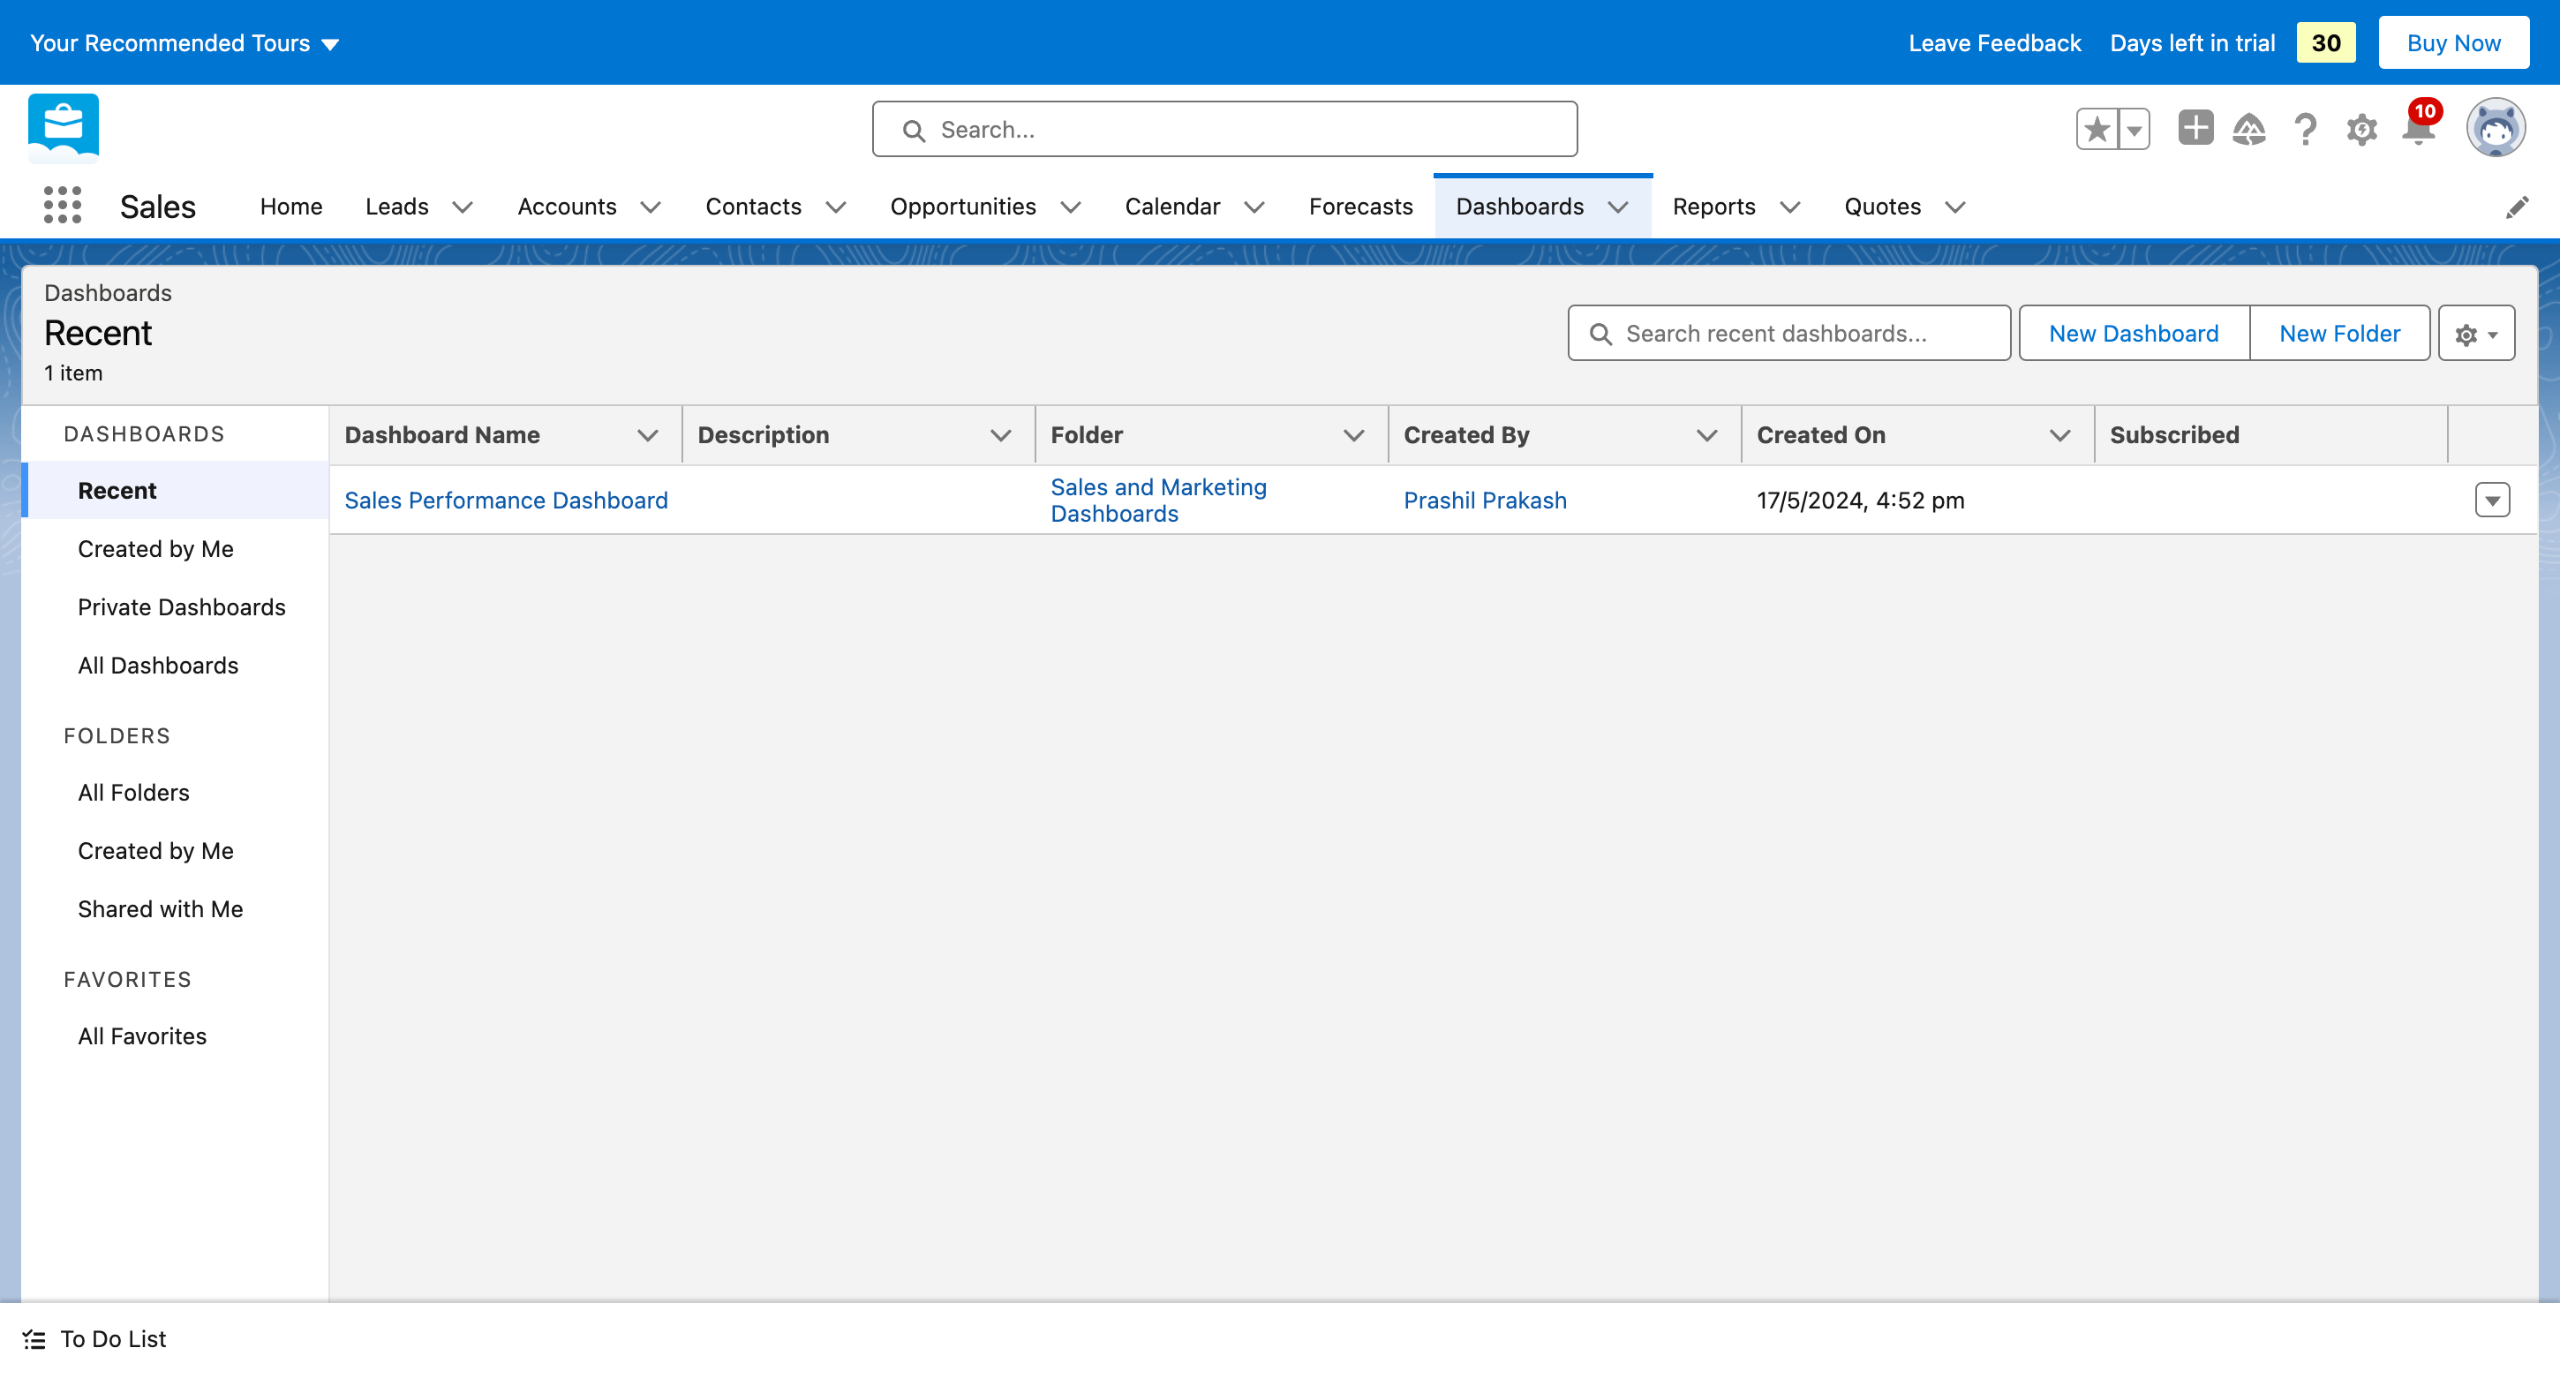Click the Sales app briefcase logo
2560x1373 pixels.
[64, 127]
